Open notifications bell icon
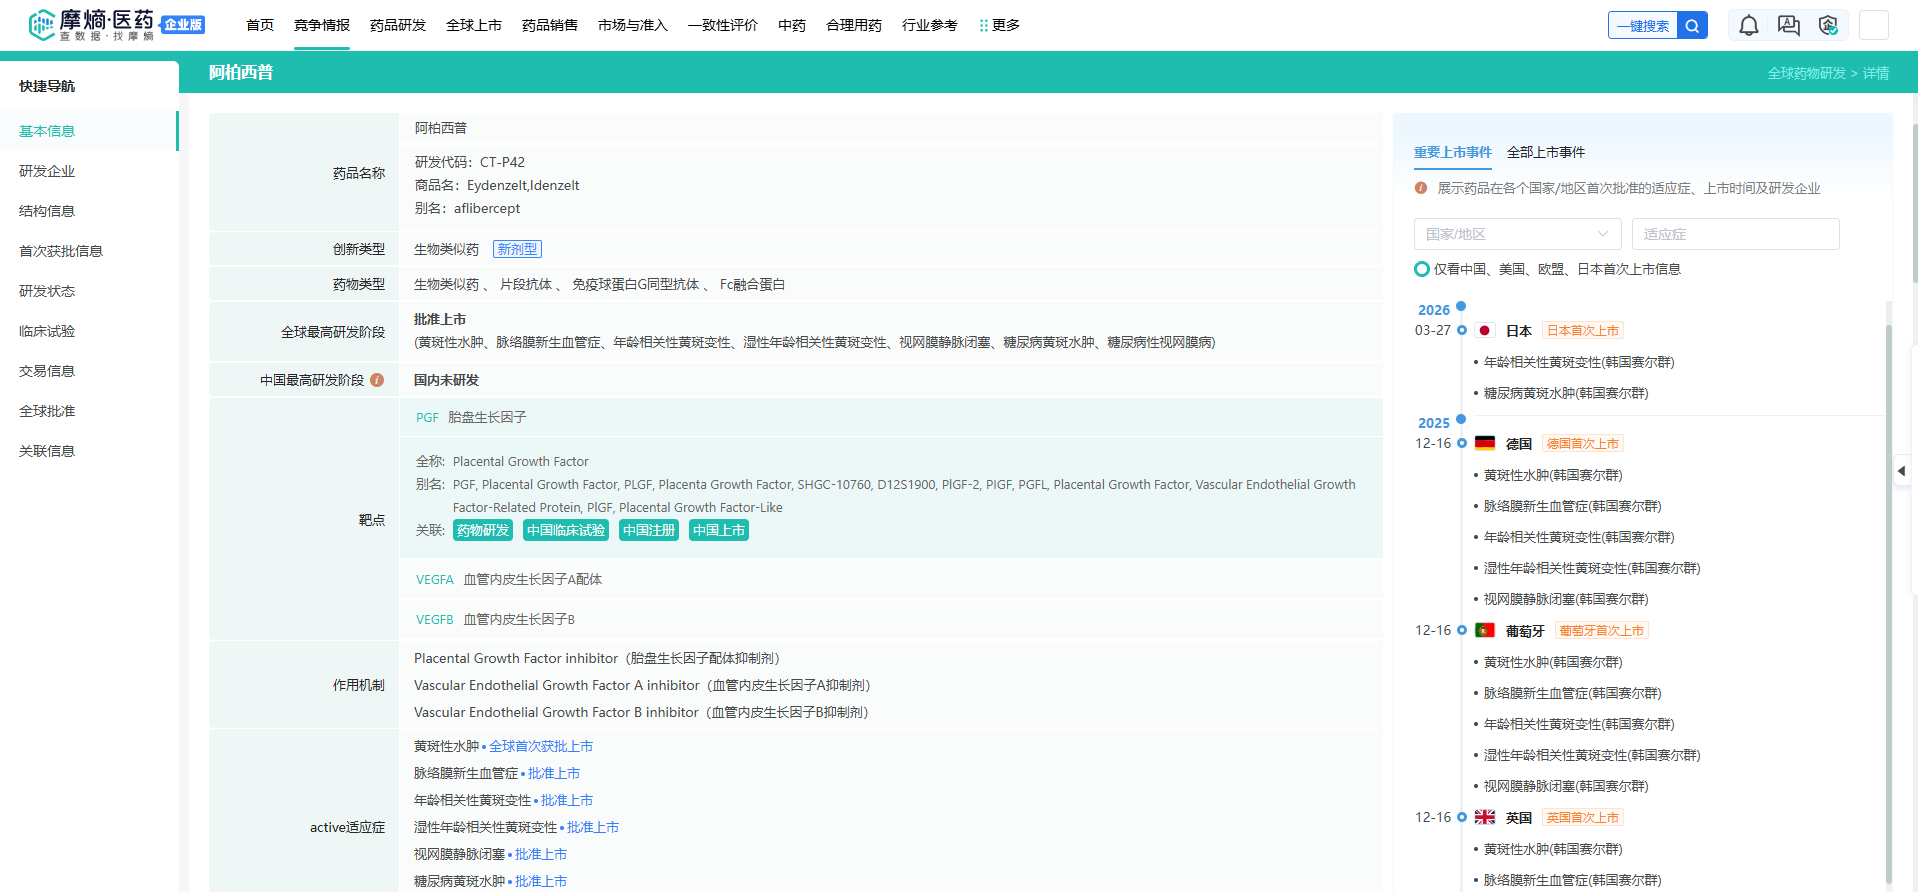 click(1748, 26)
